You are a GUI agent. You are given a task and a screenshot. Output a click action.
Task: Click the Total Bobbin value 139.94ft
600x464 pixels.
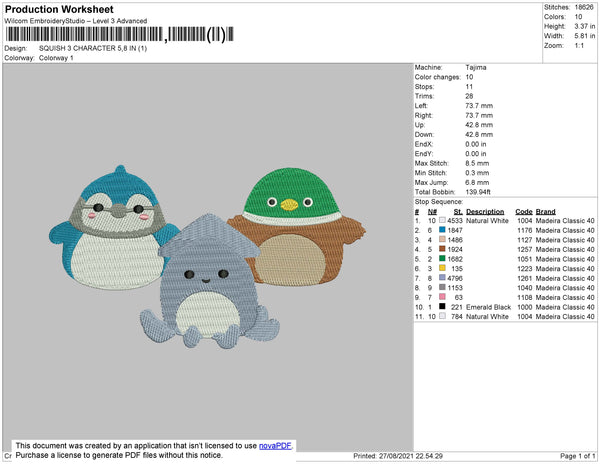478,192
